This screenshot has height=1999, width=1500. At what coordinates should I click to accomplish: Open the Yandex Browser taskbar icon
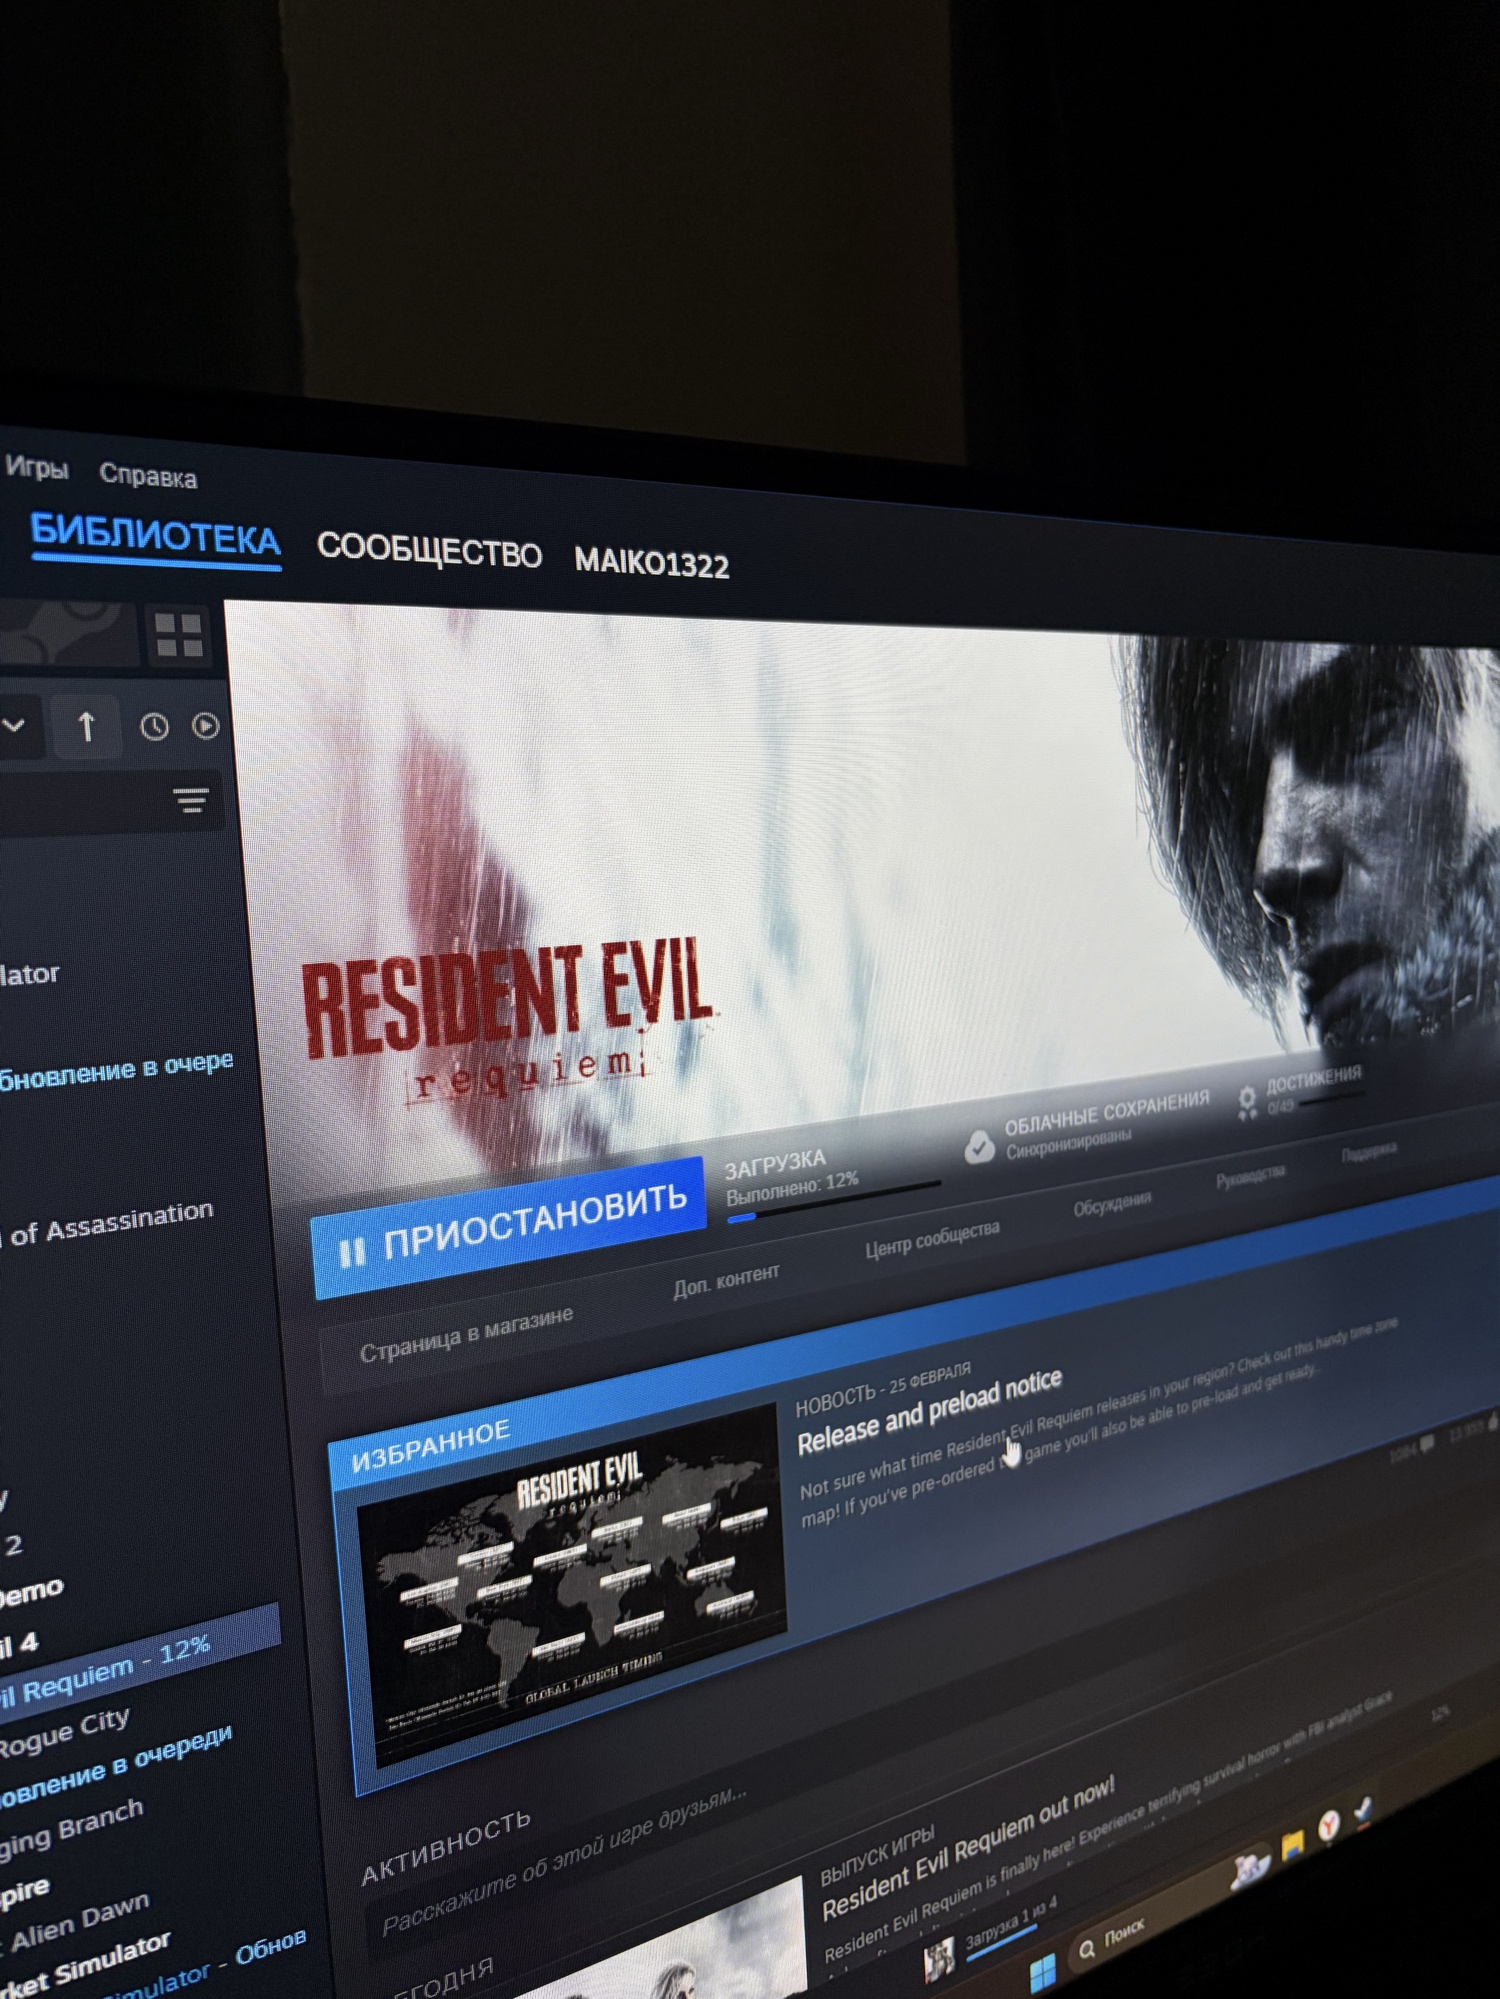tap(1328, 1825)
